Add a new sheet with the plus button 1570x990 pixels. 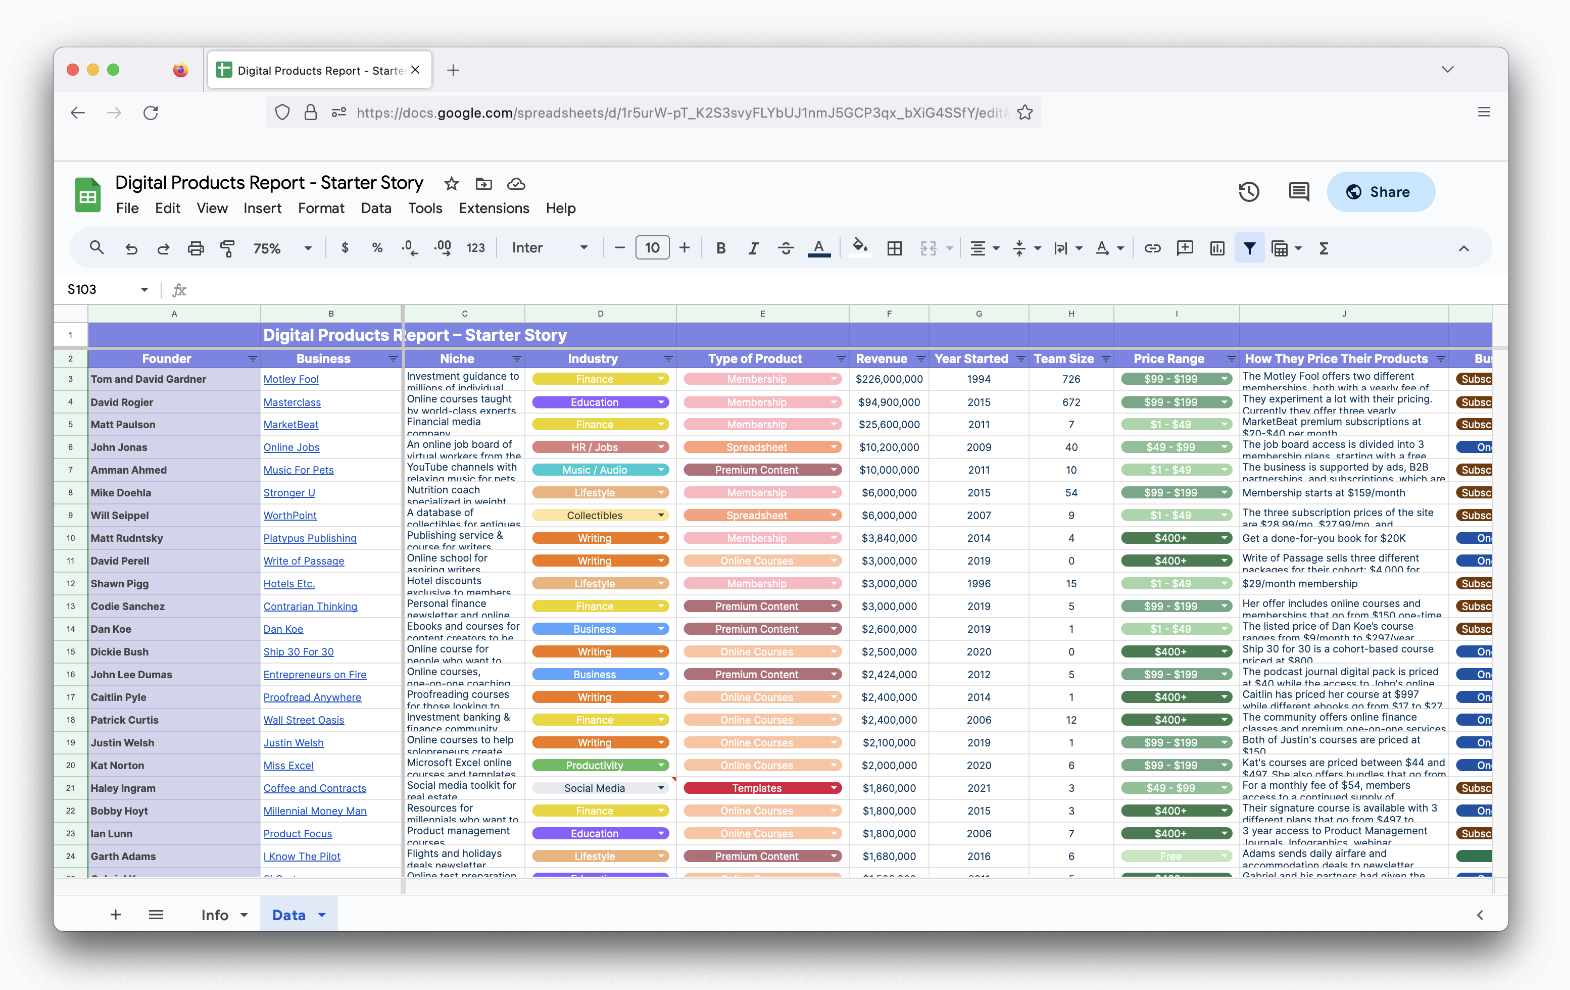point(116,915)
